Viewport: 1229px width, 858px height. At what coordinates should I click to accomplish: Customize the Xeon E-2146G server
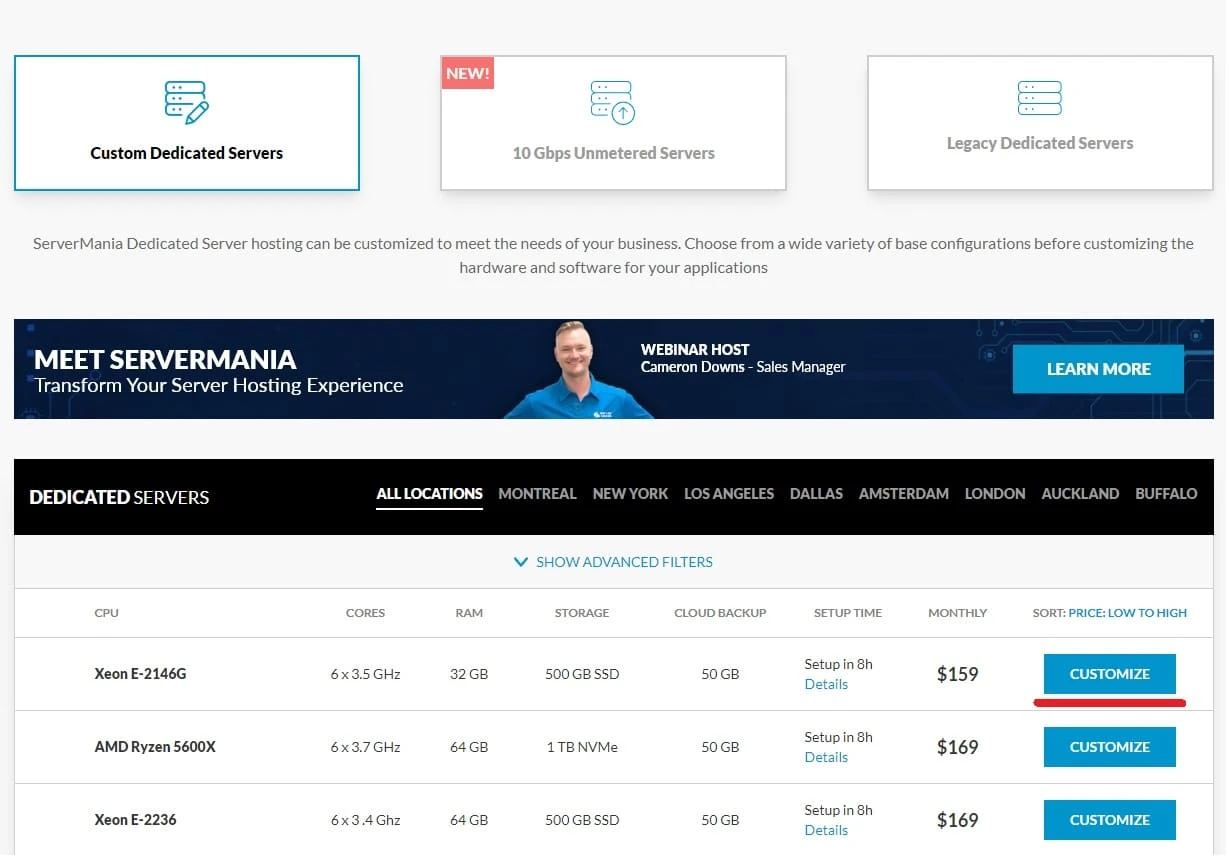[x=1110, y=674]
